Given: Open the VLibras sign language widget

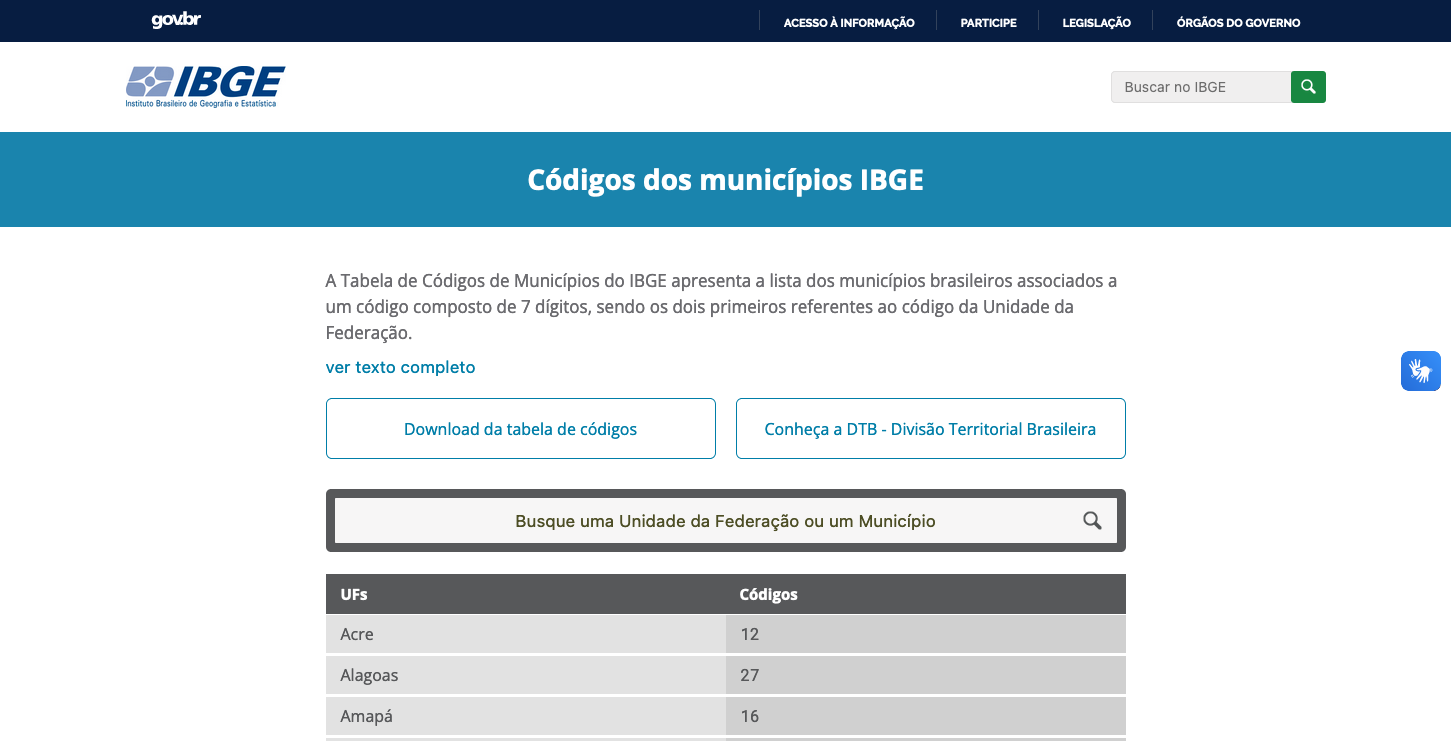Looking at the screenshot, I should point(1420,371).
